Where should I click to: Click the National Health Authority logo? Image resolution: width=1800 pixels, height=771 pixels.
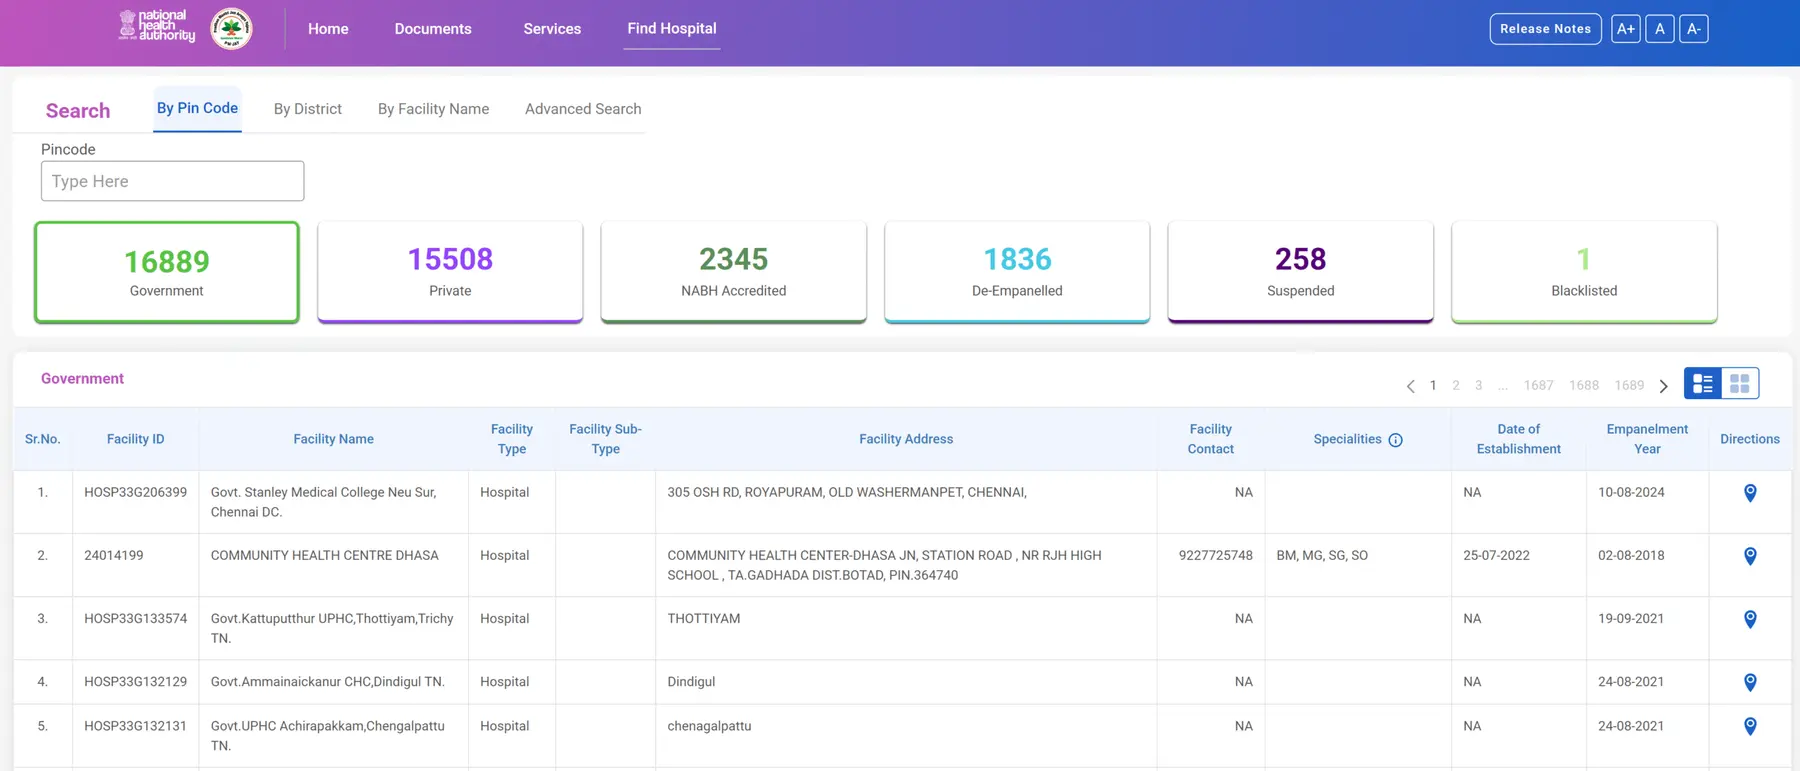pyautogui.click(x=157, y=26)
